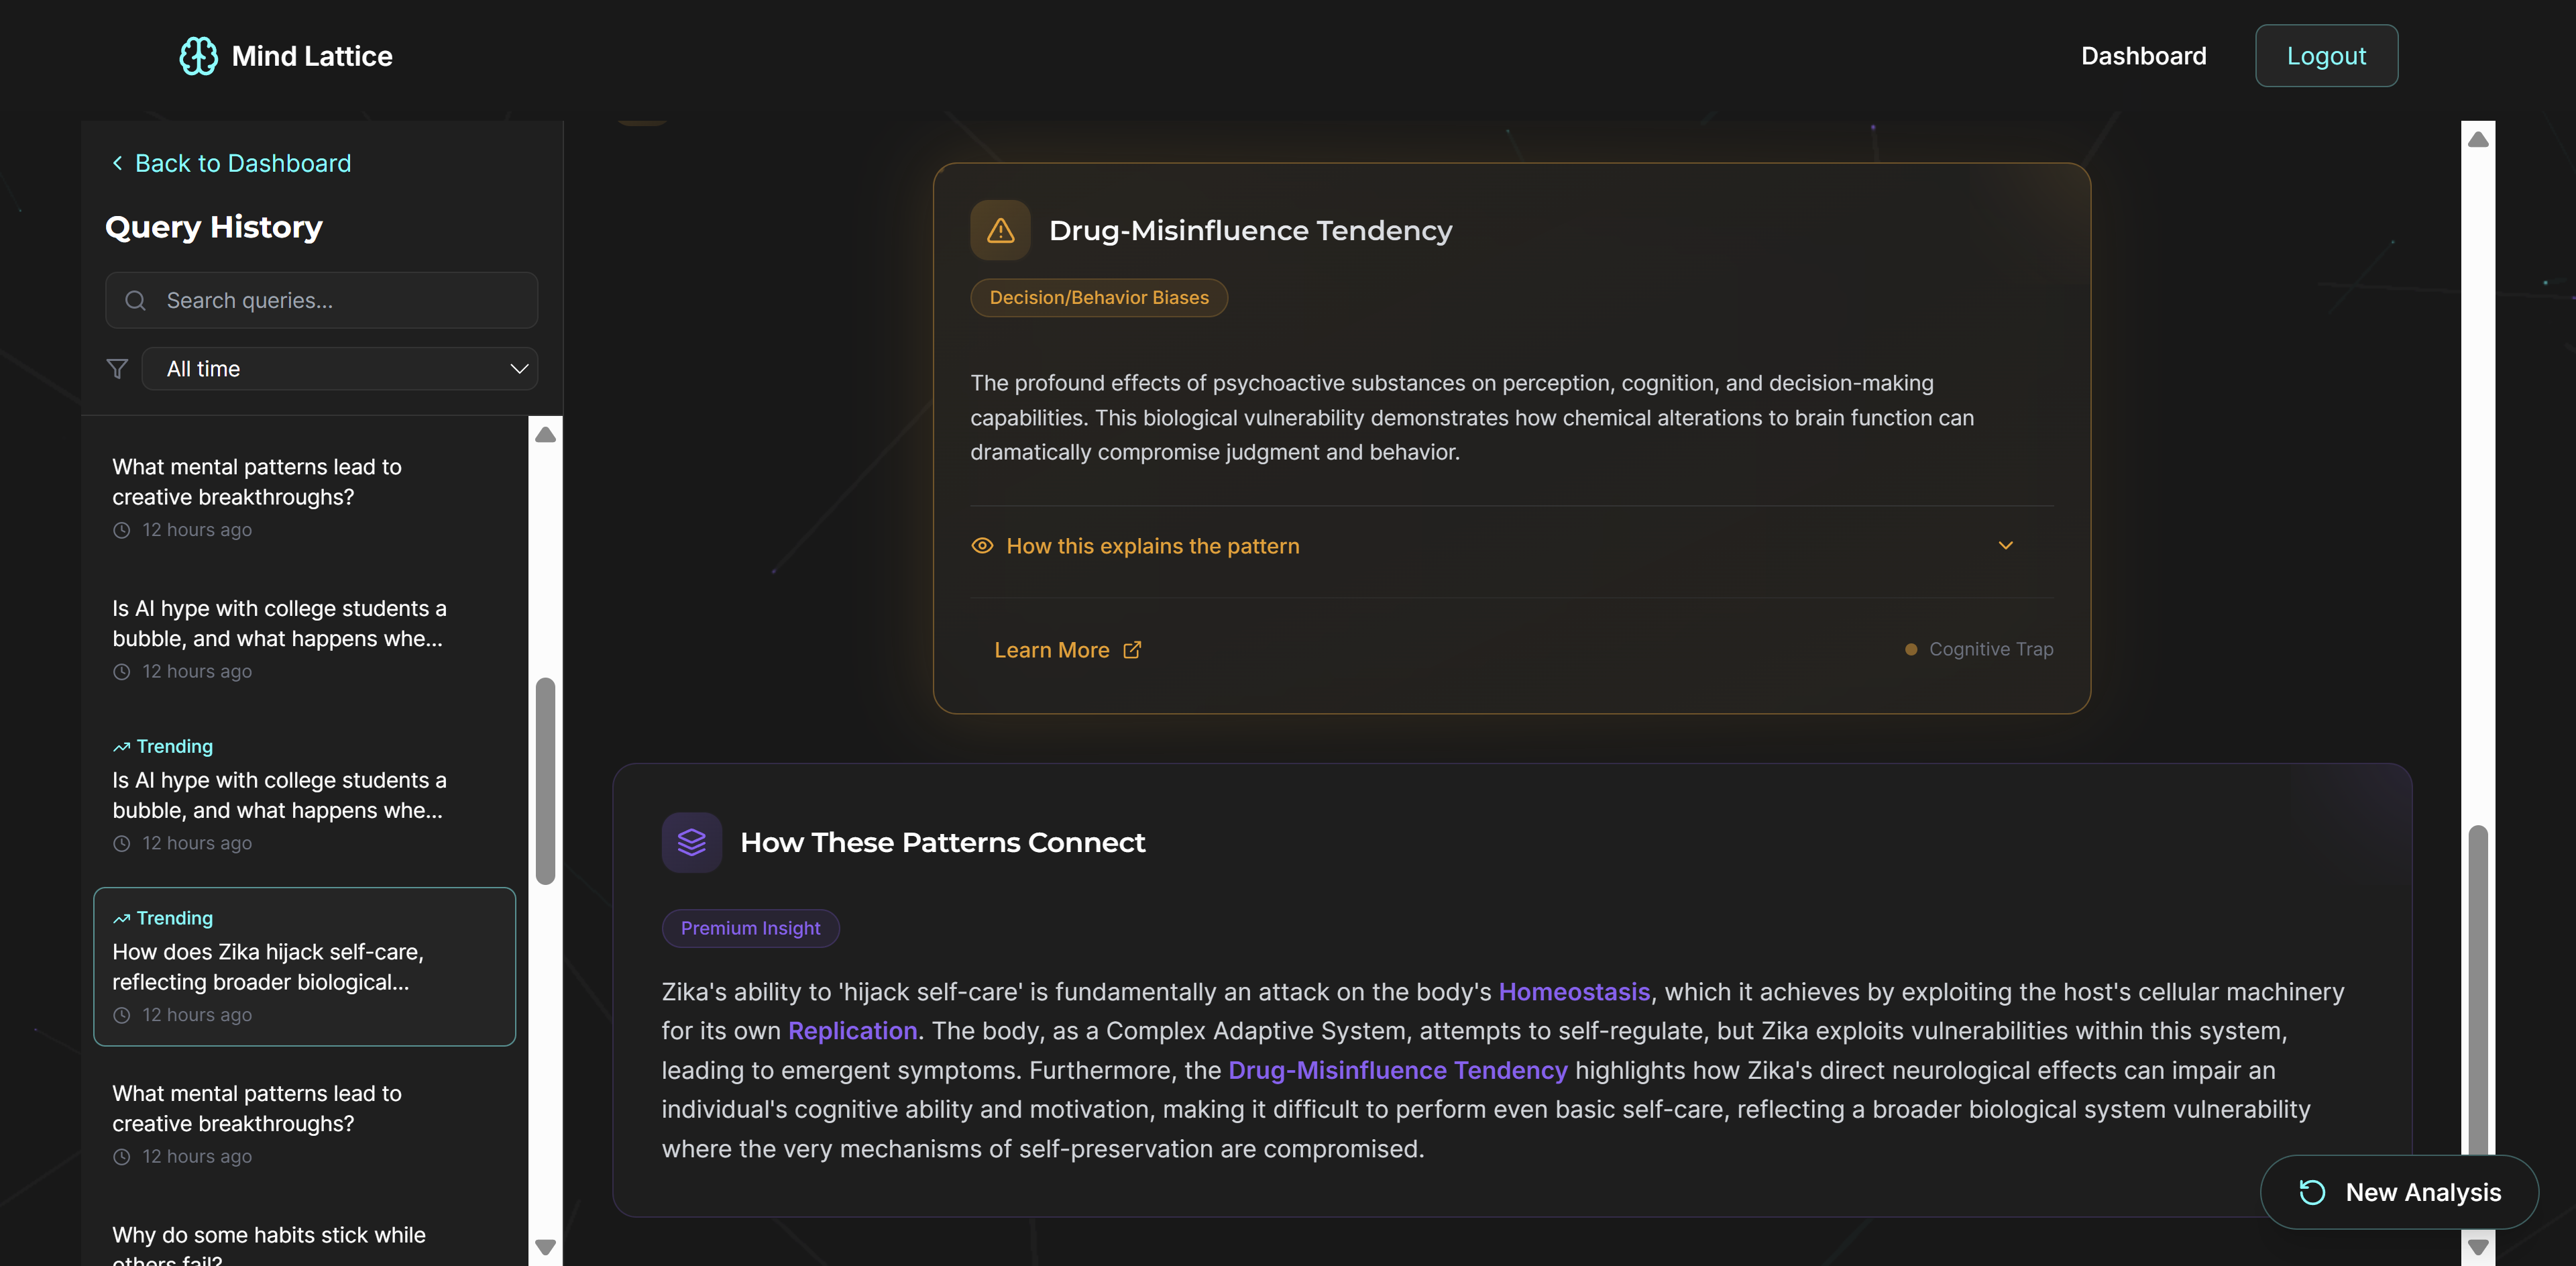The image size is (2576, 1266).
Task: Click the Logout button
Action: pyautogui.click(x=2326, y=56)
